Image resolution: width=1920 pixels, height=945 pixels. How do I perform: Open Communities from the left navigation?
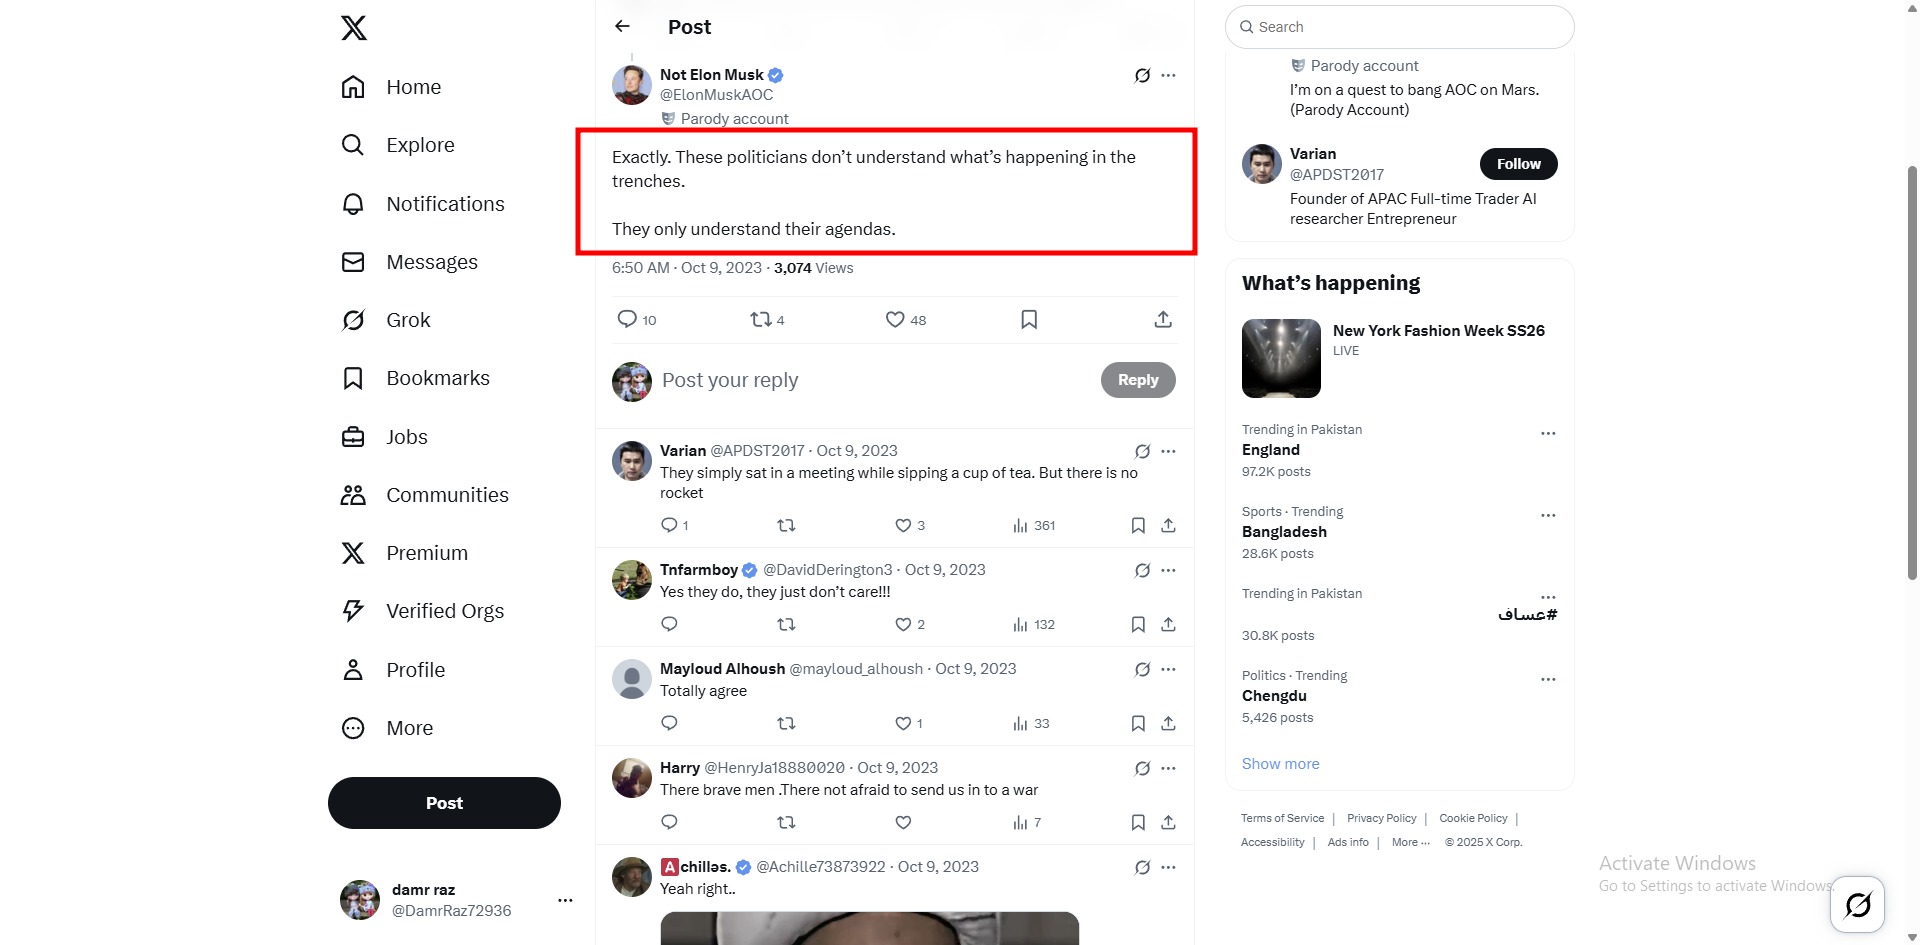point(447,495)
